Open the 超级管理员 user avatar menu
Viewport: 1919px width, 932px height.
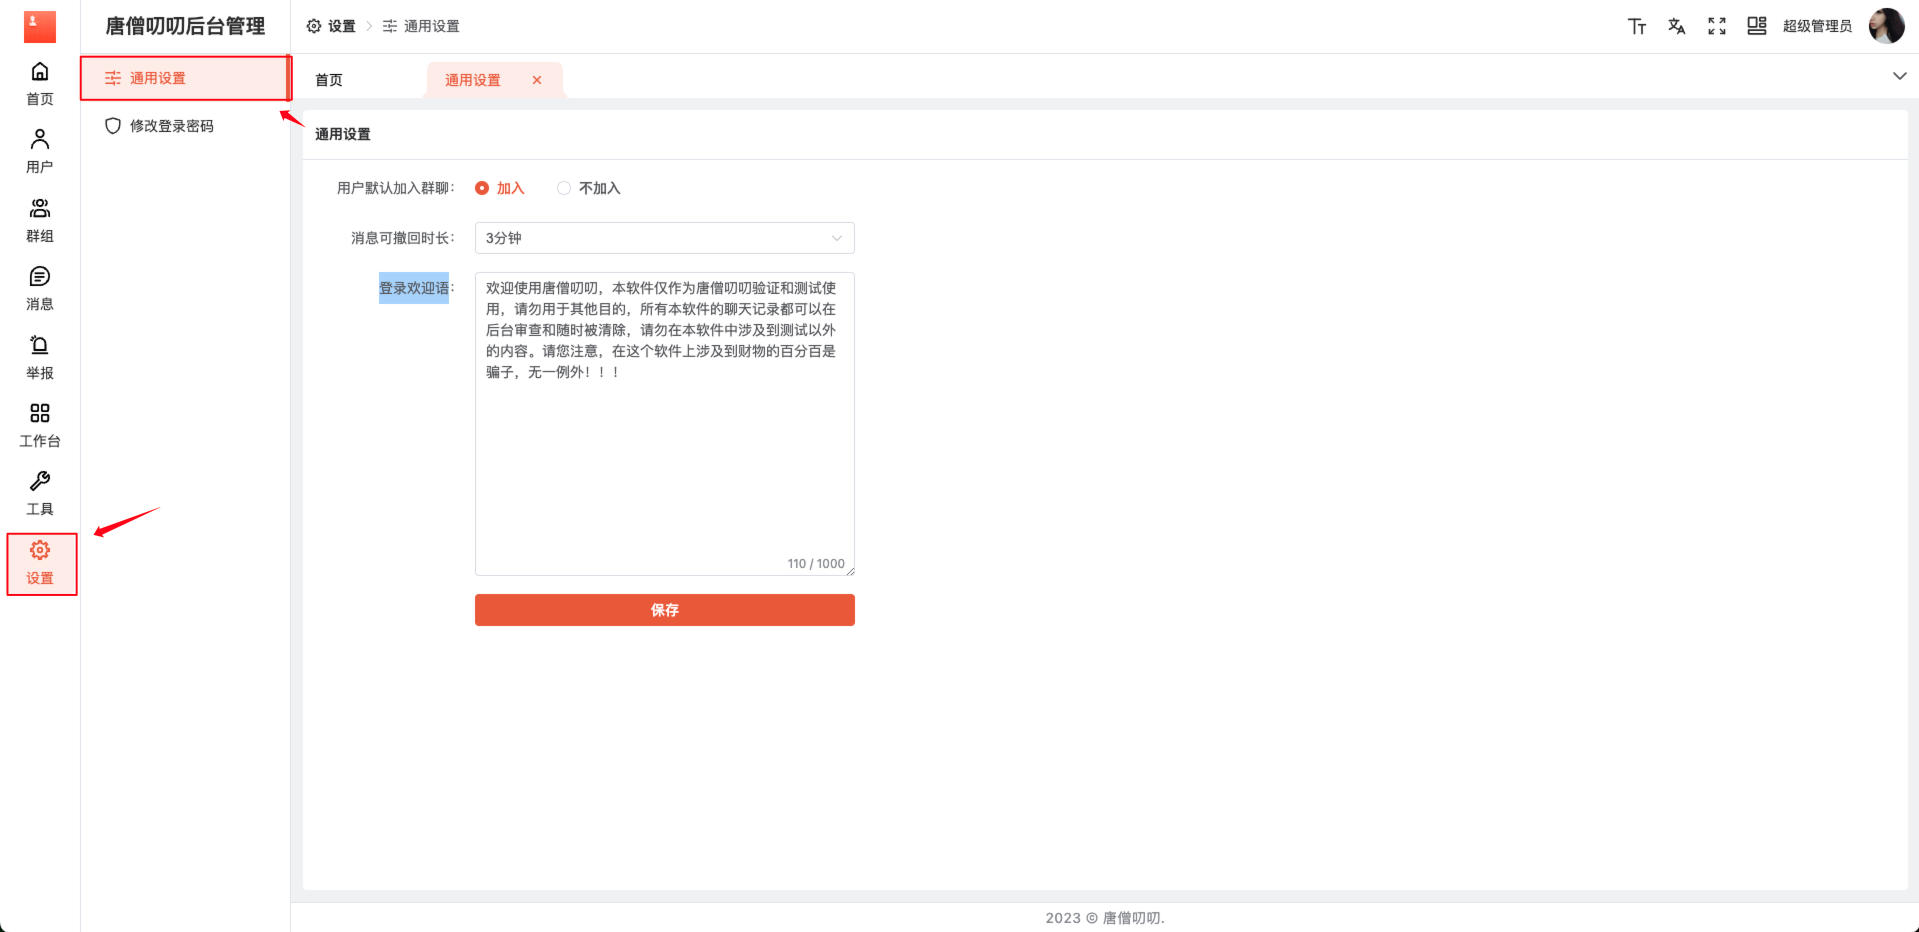pos(1886,26)
